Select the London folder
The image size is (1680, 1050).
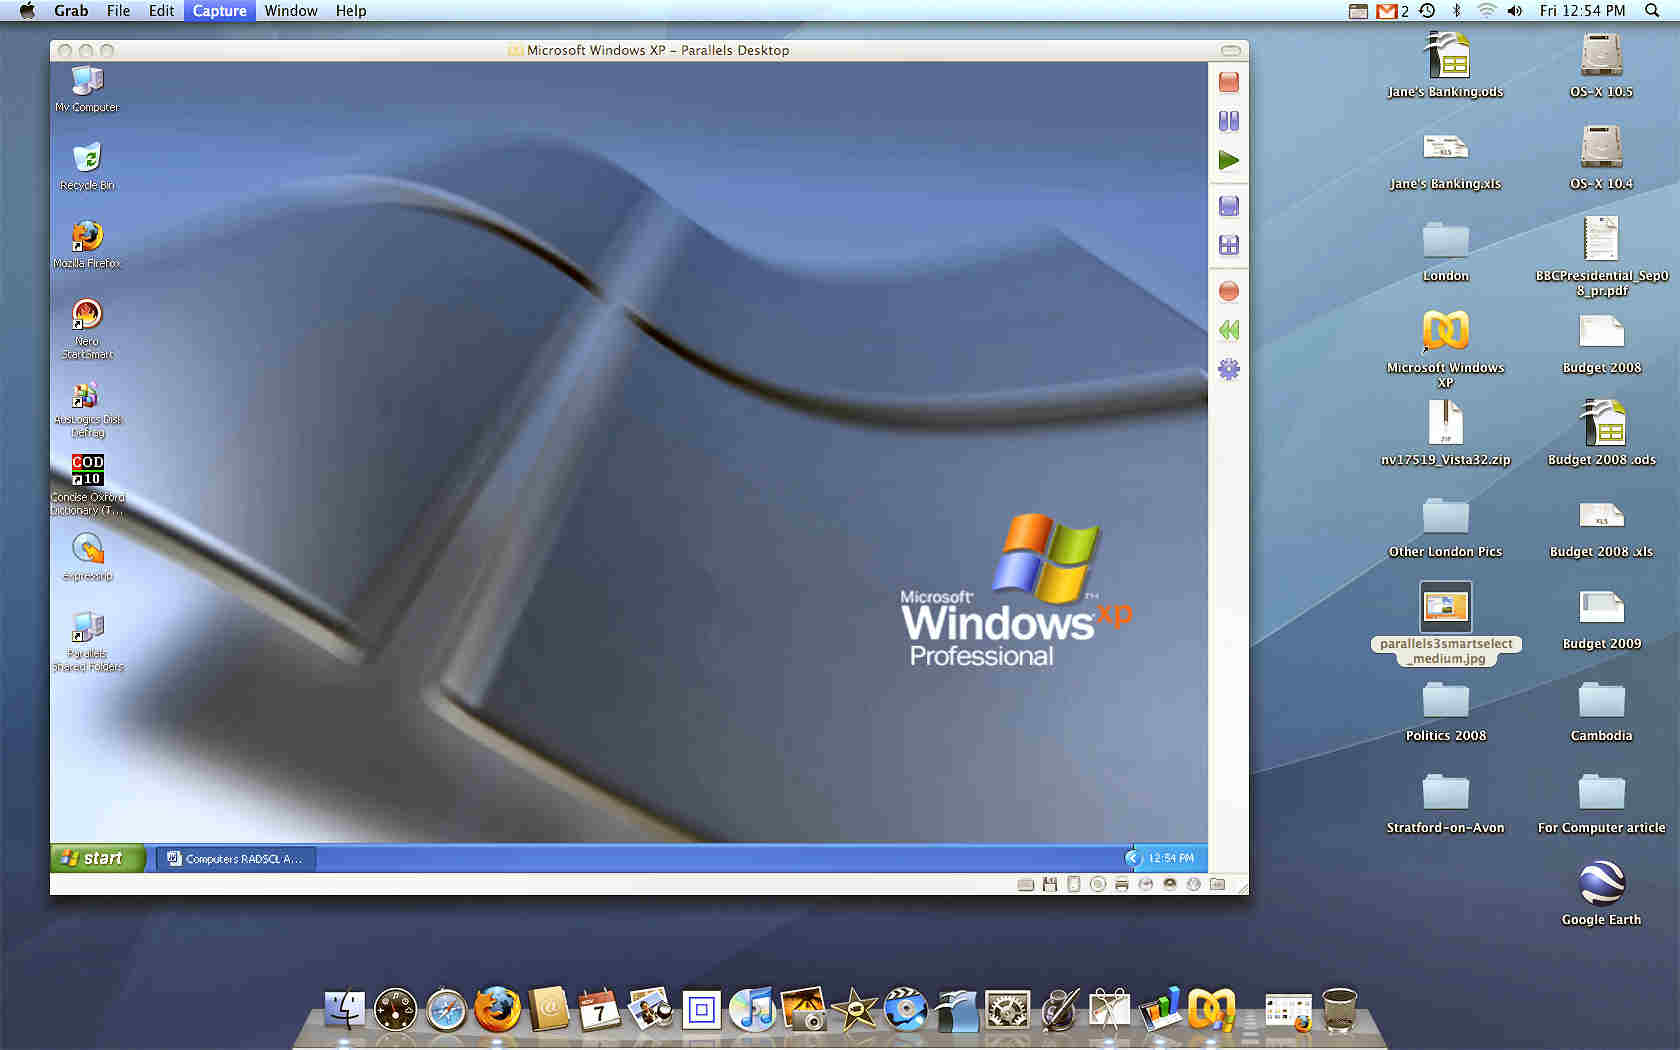point(1446,250)
